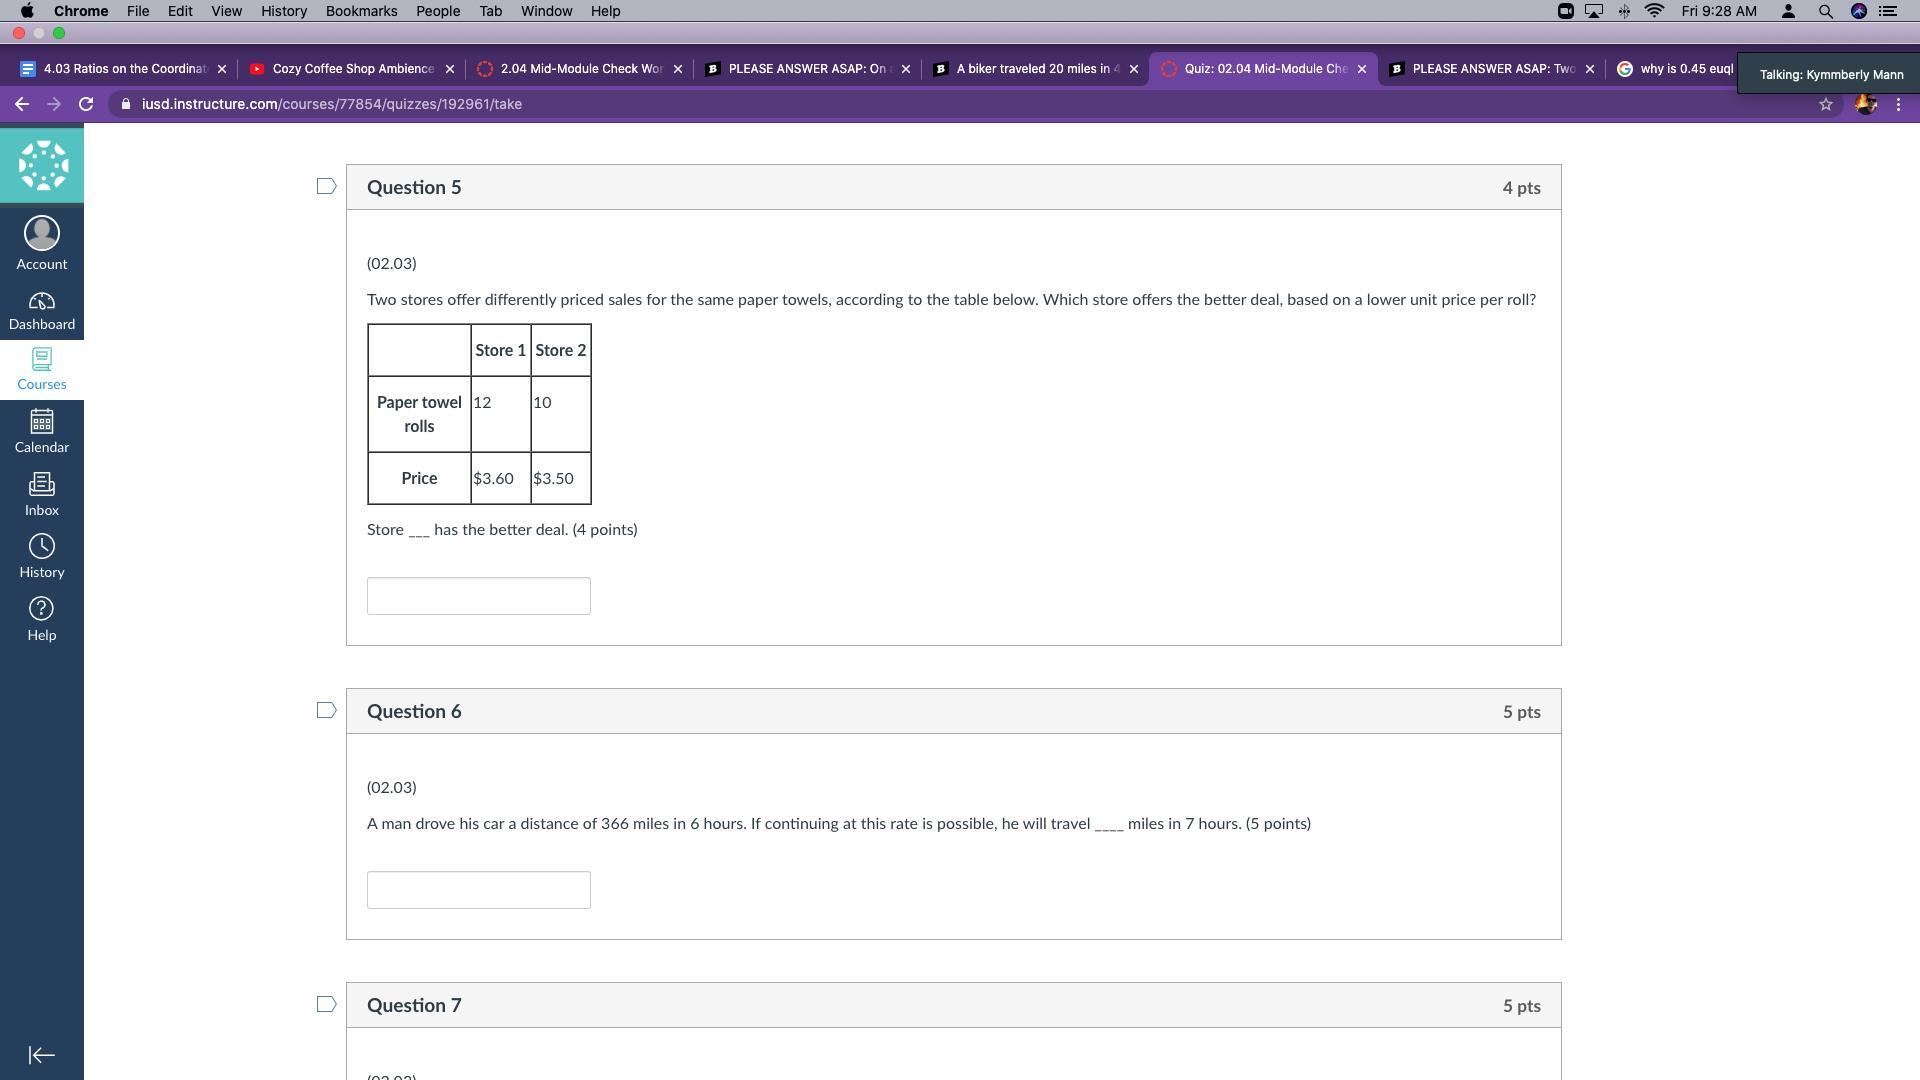Click the Question 6 answer text box
This screenshot has width=1920, height=1080.
478,890
